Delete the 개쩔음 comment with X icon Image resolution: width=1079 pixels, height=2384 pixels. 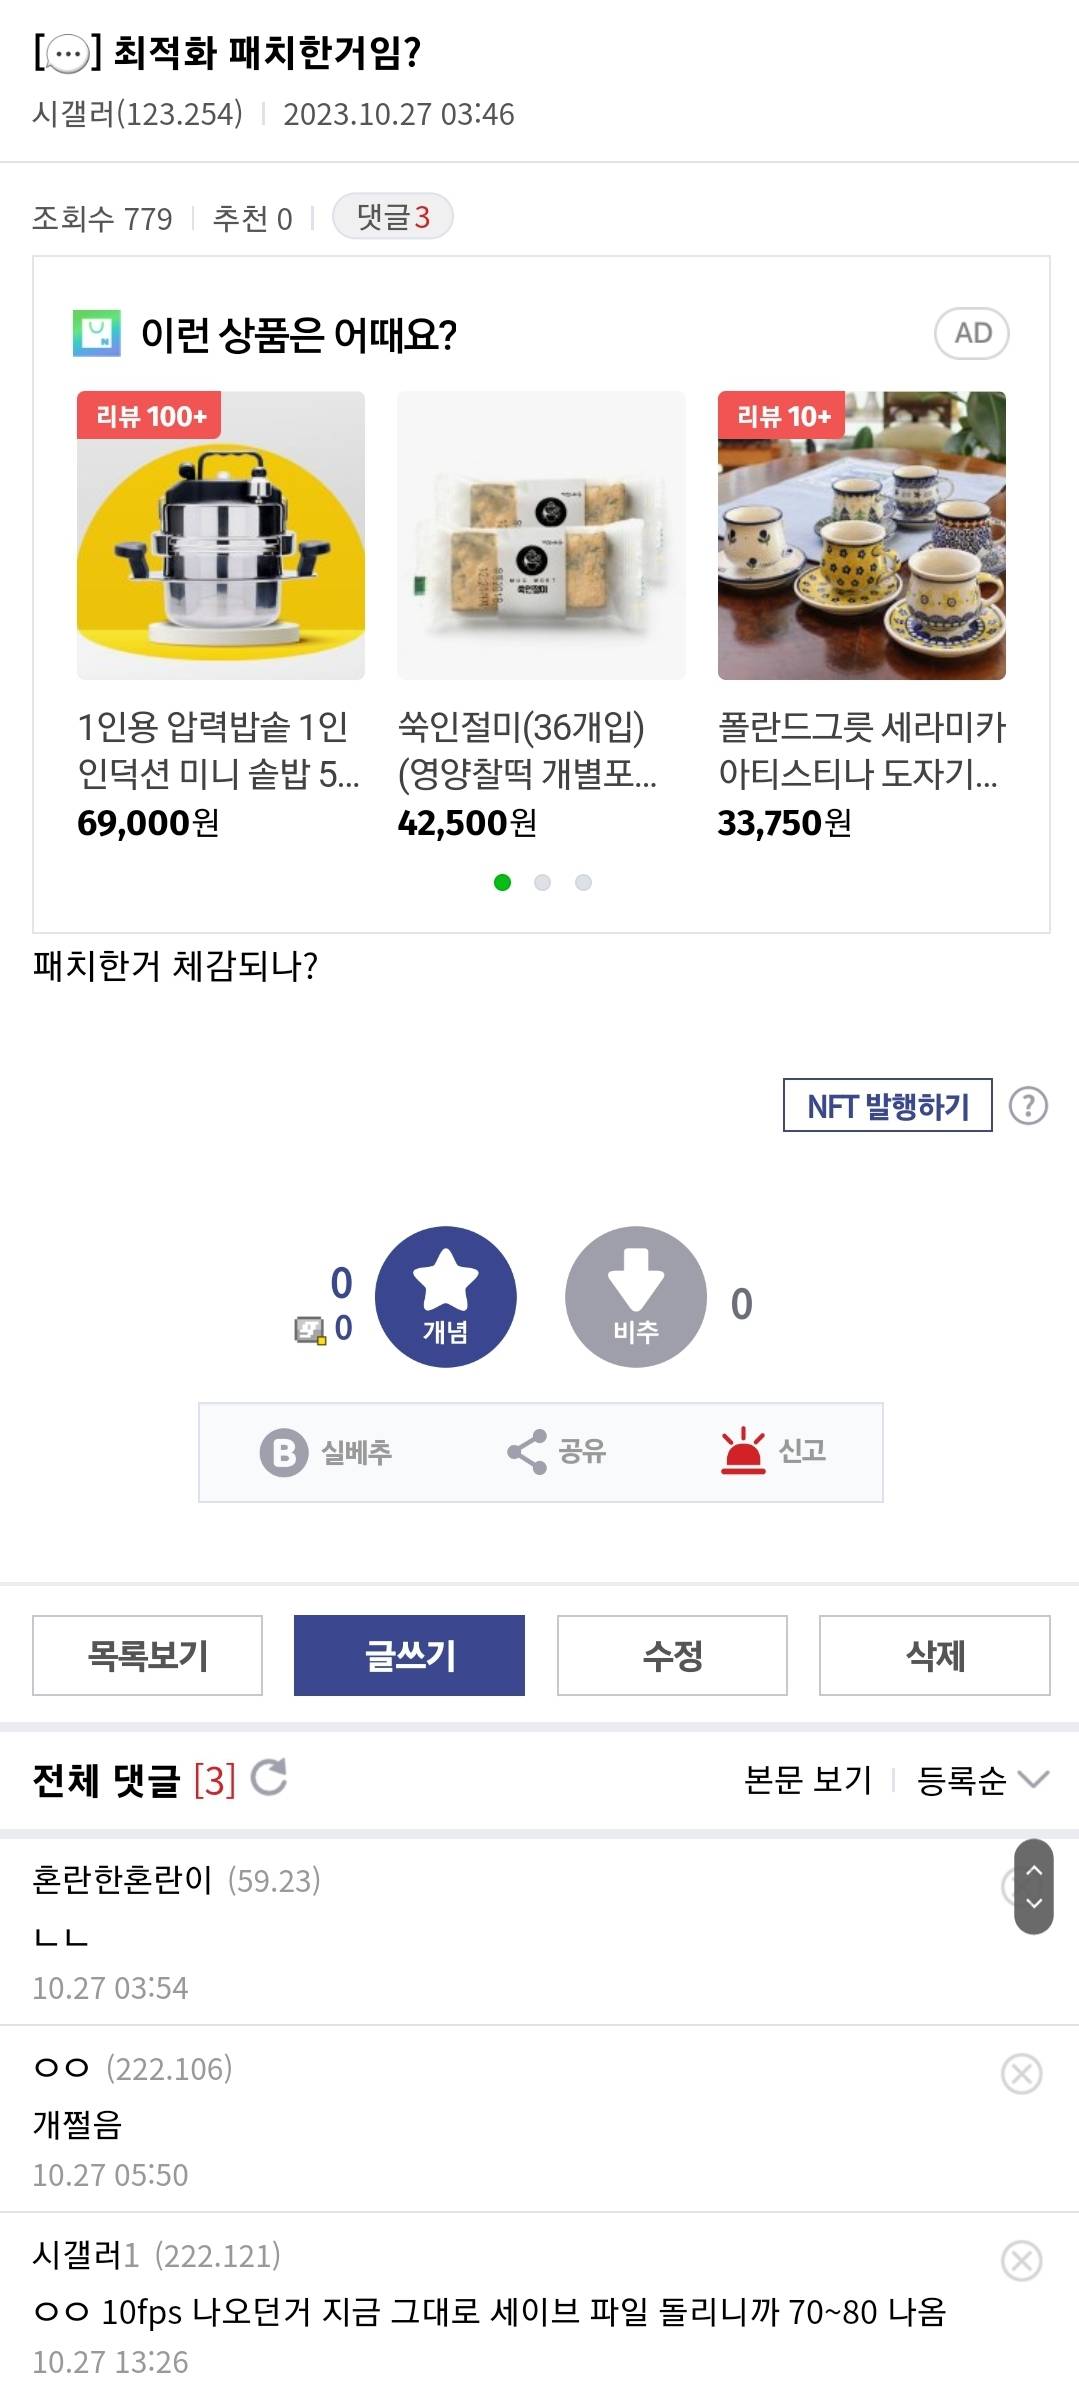1021,2074
